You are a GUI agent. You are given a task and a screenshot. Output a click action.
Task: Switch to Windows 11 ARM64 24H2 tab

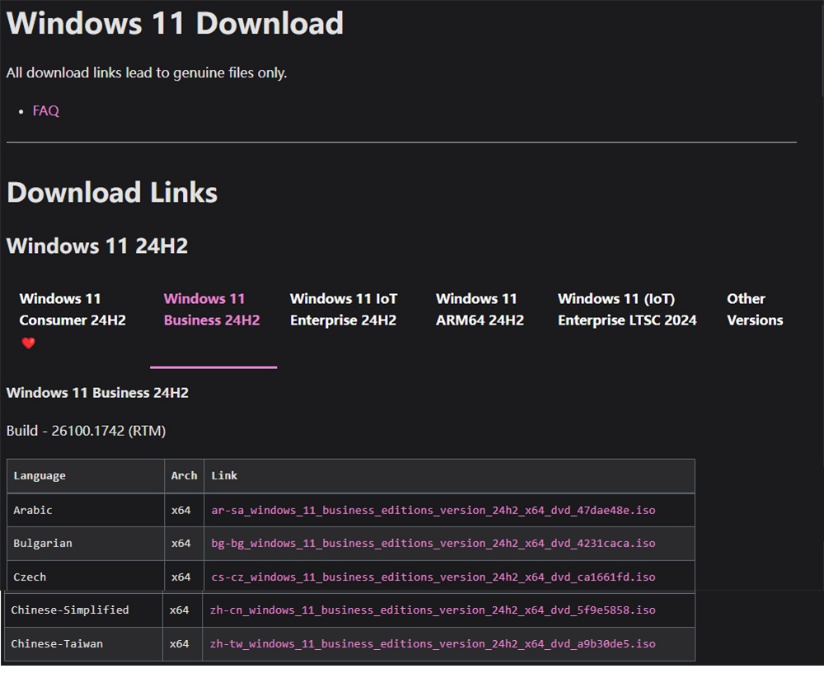[x=480, y=309]
